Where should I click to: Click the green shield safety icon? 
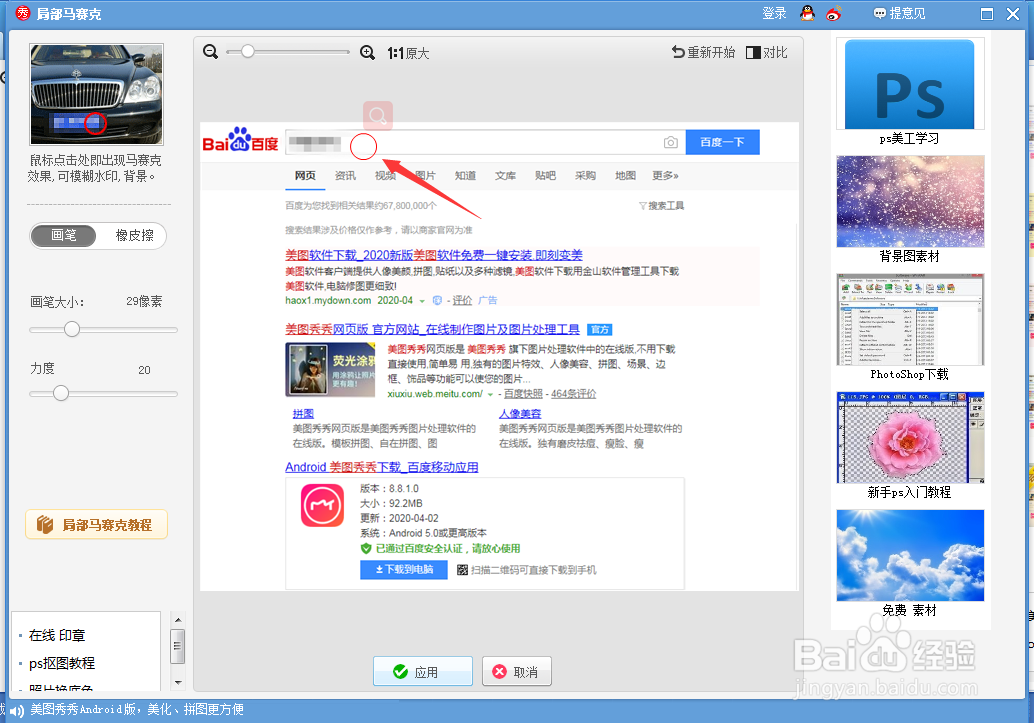[366, 549]
